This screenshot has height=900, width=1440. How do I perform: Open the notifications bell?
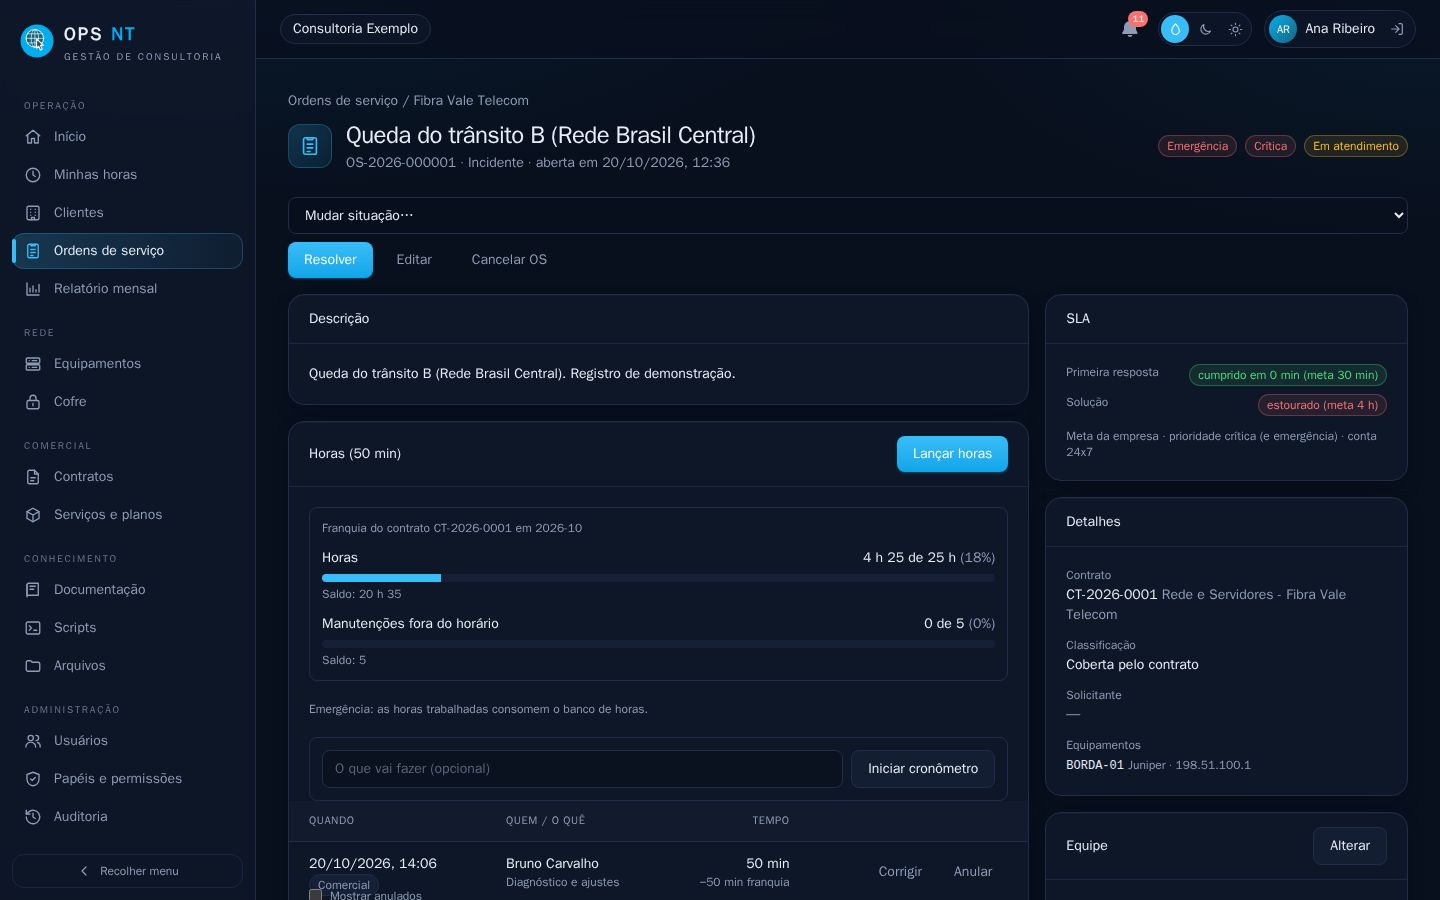pyautogui.click(x=1130, y=29)
